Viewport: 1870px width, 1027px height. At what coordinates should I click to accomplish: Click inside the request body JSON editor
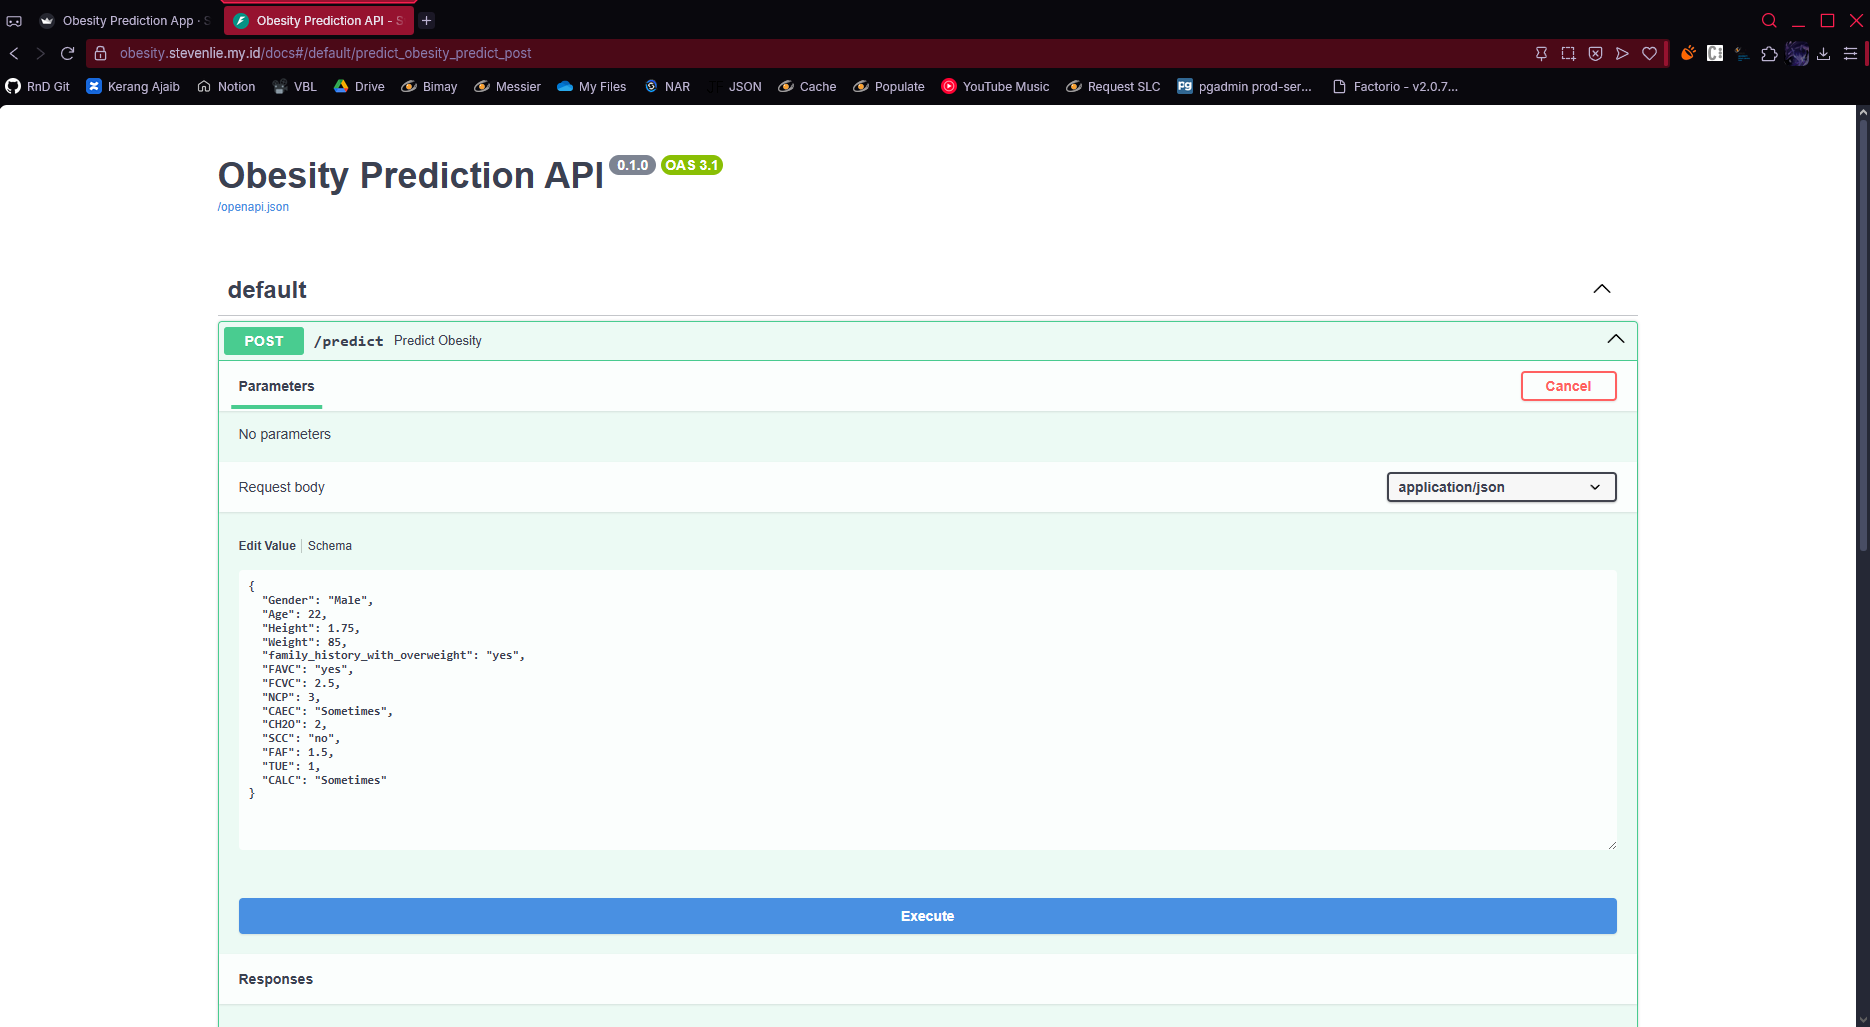pos(926,709)
